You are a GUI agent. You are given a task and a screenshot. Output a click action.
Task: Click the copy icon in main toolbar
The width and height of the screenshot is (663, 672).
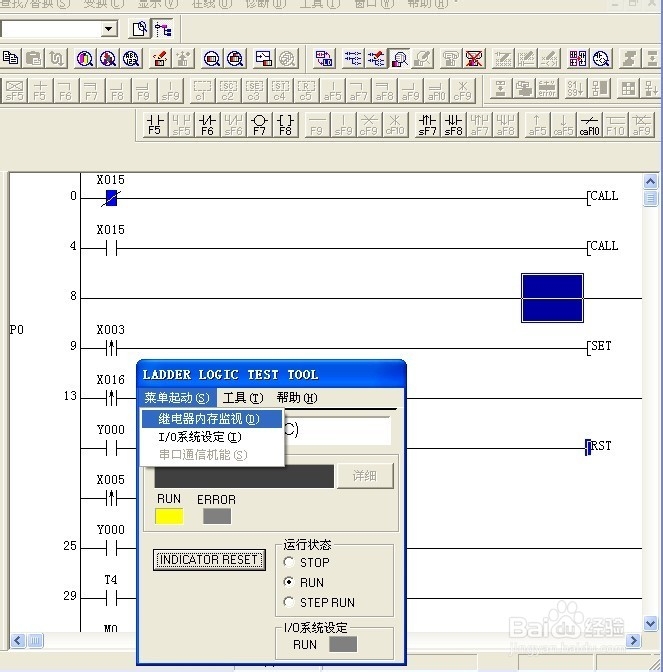click(x=10, y=58)
